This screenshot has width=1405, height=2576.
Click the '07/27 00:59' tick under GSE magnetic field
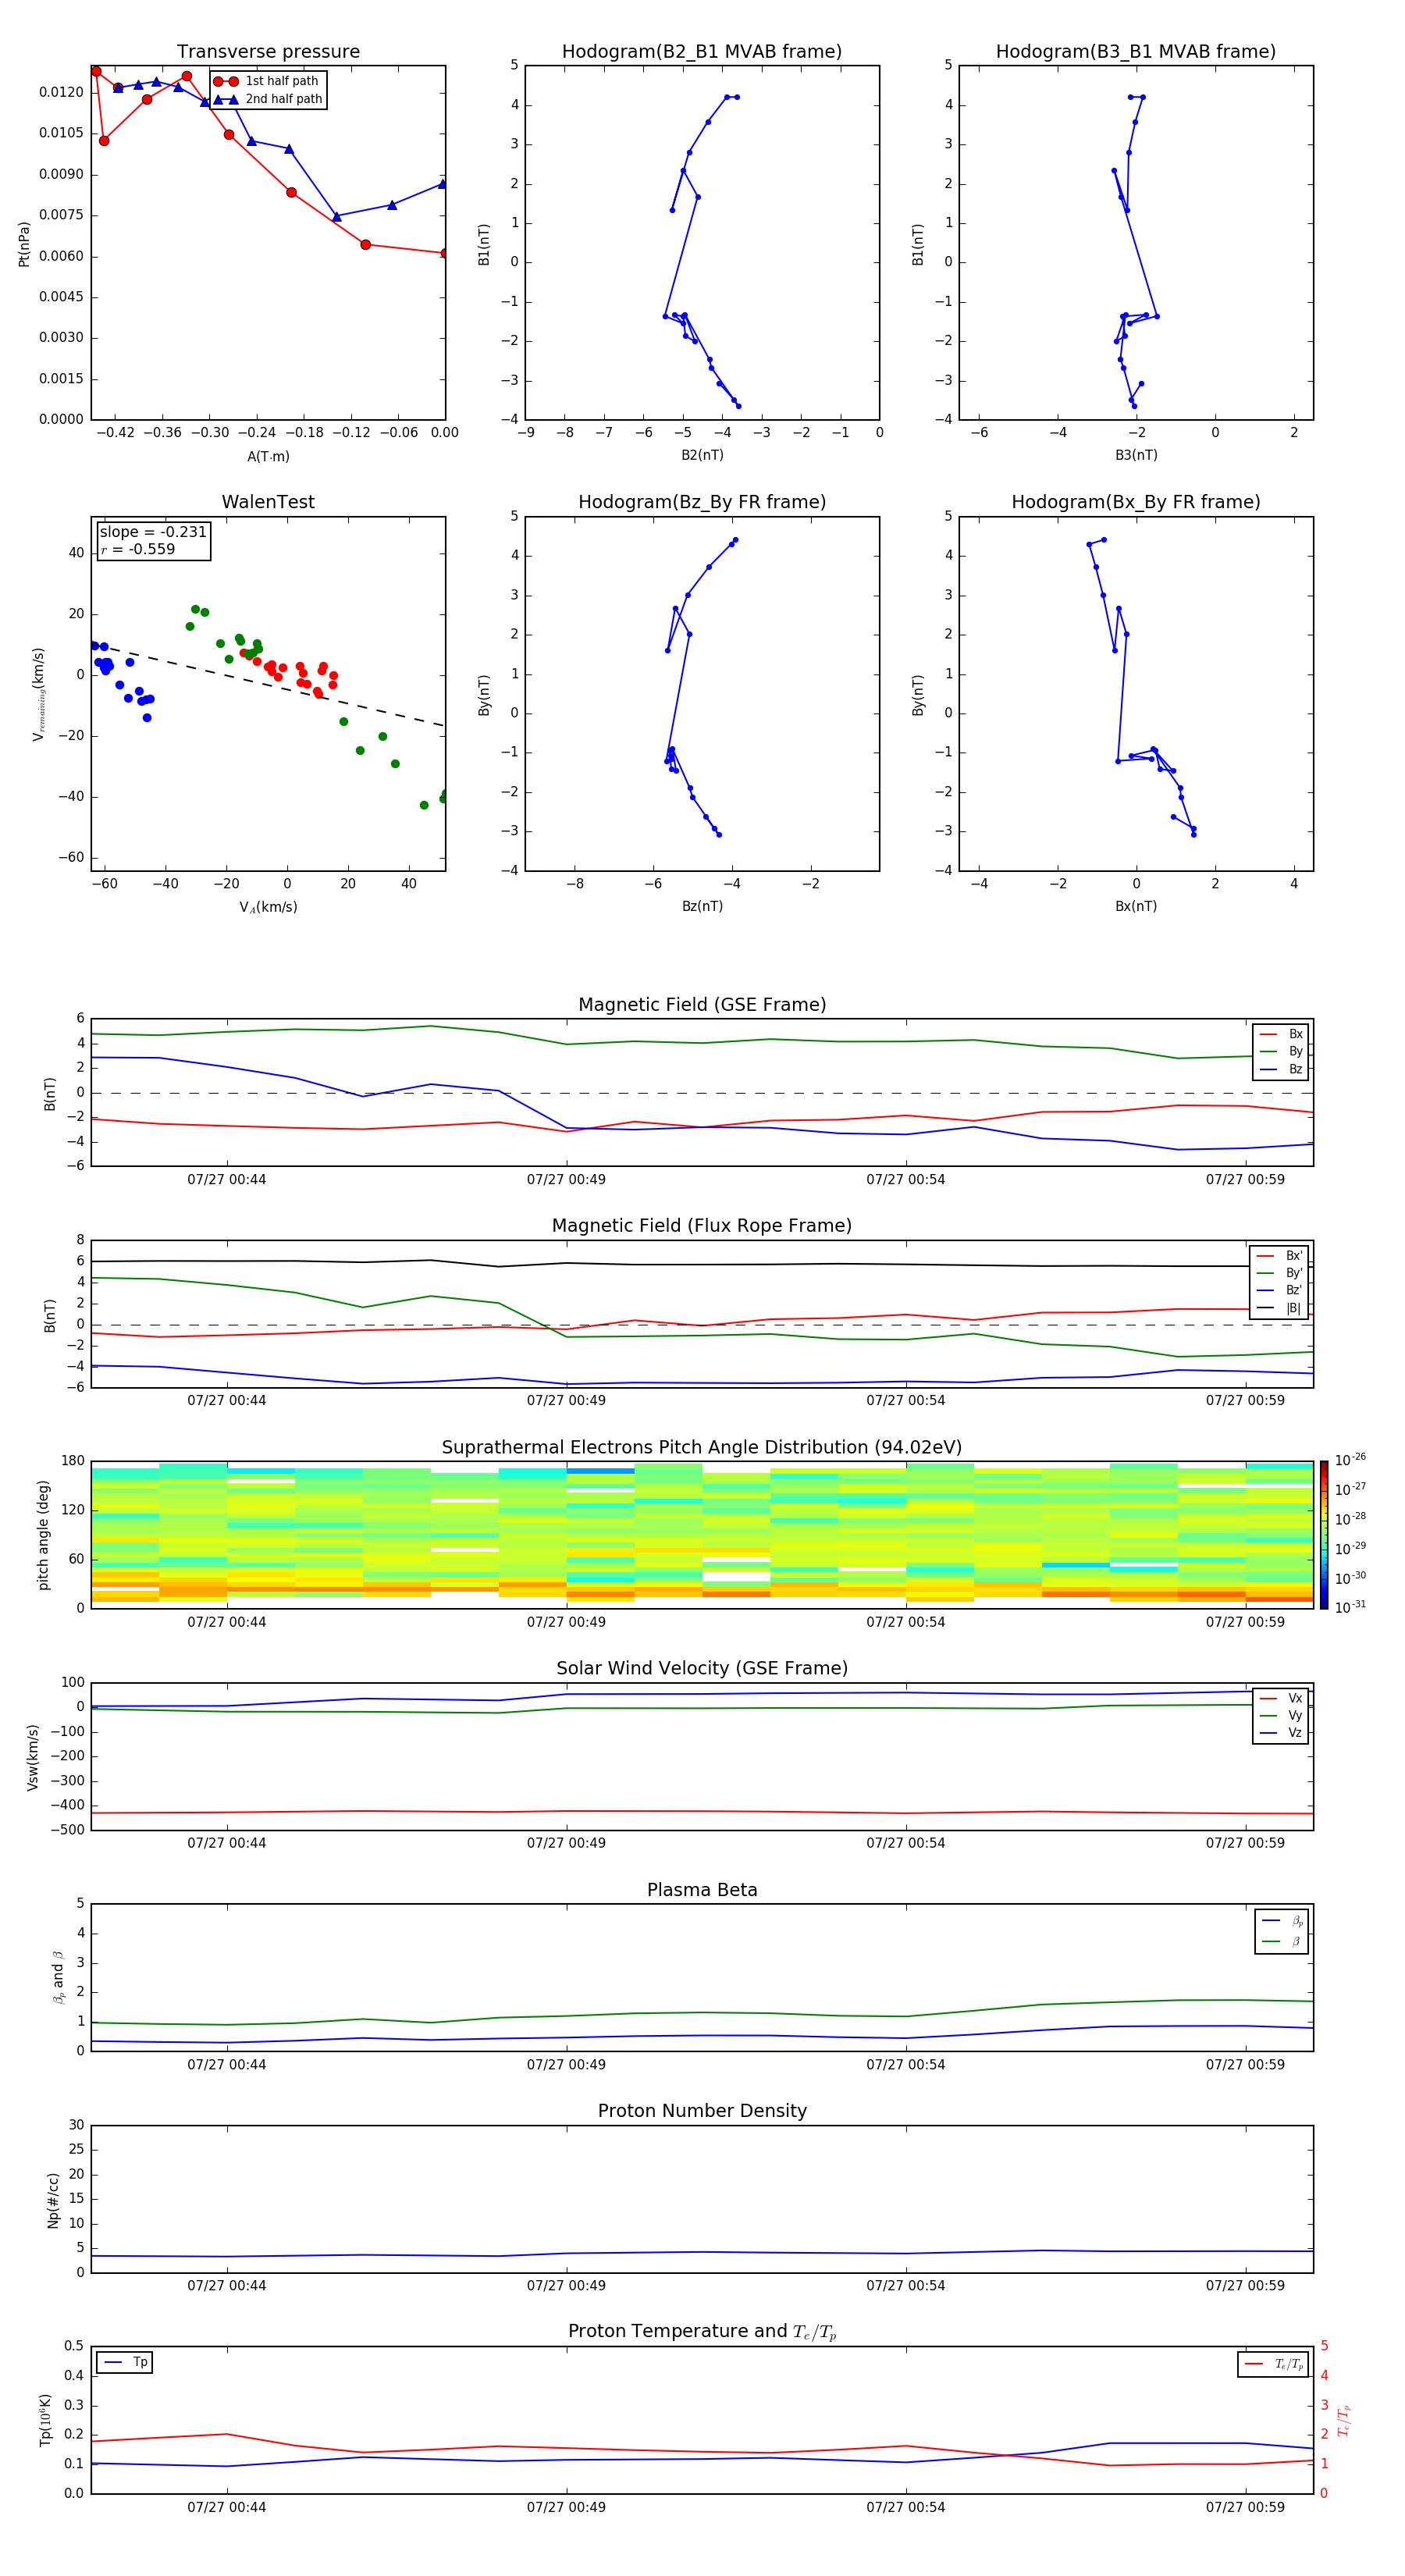(x=1245, y=1180)
